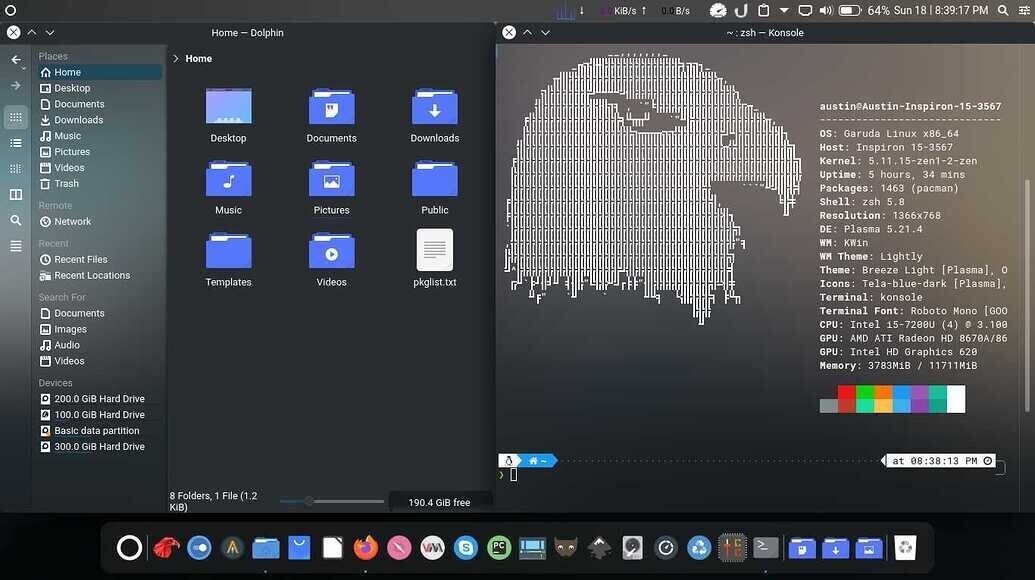The height and width of the screenshot is (580, 1035).
Task: Open the clipboard widget in top panel
Action: tap(763, 11)
